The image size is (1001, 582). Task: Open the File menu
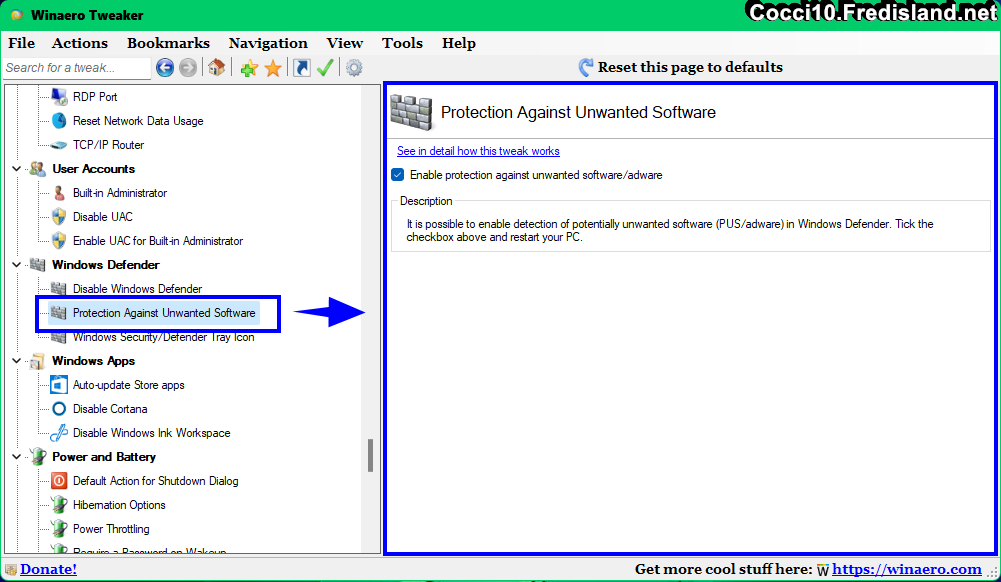click(x=22, y=43)
